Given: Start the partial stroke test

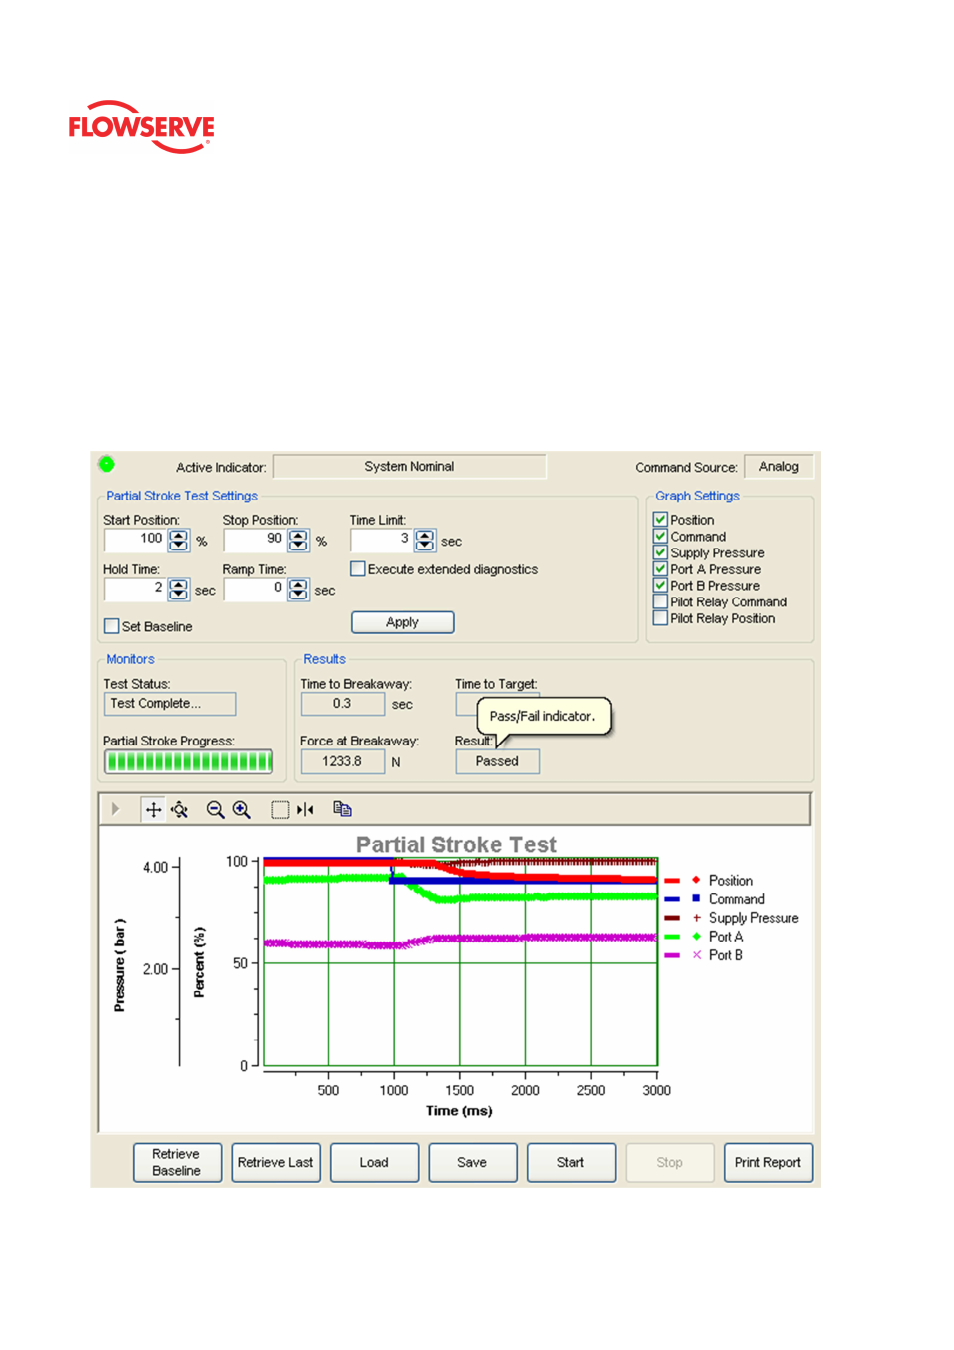Looking at the screenshot, I should click(571, 1163).
